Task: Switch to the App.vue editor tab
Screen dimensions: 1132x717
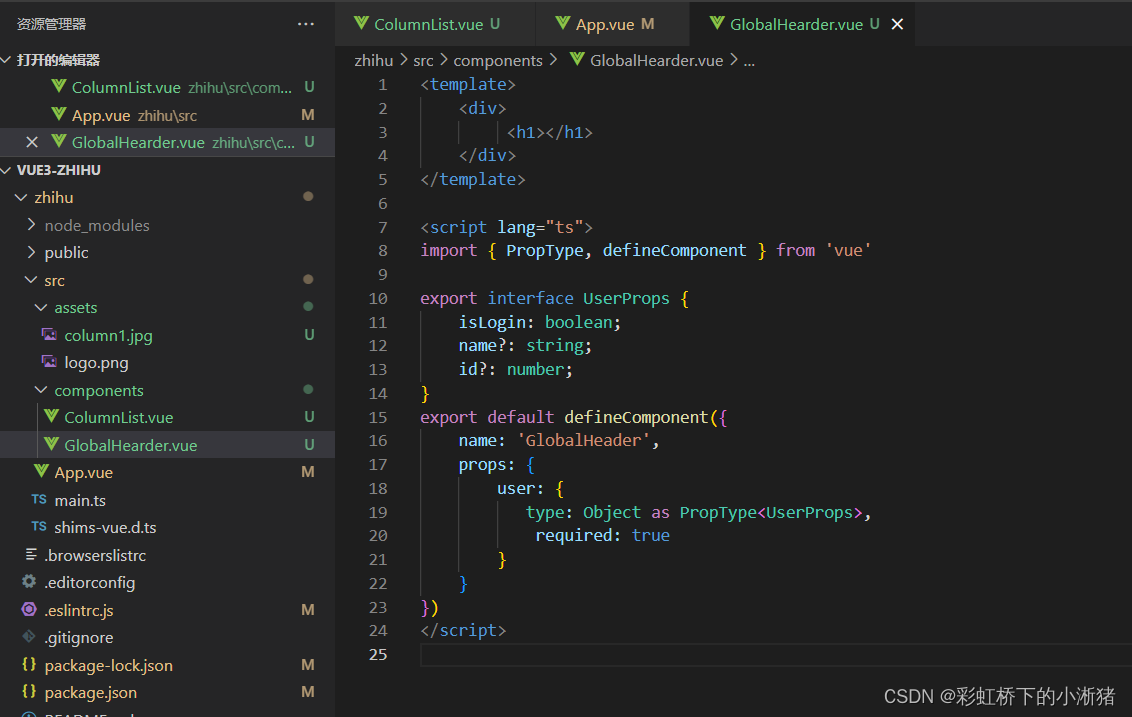Action: pyautogui.click(x=612, y=24)
